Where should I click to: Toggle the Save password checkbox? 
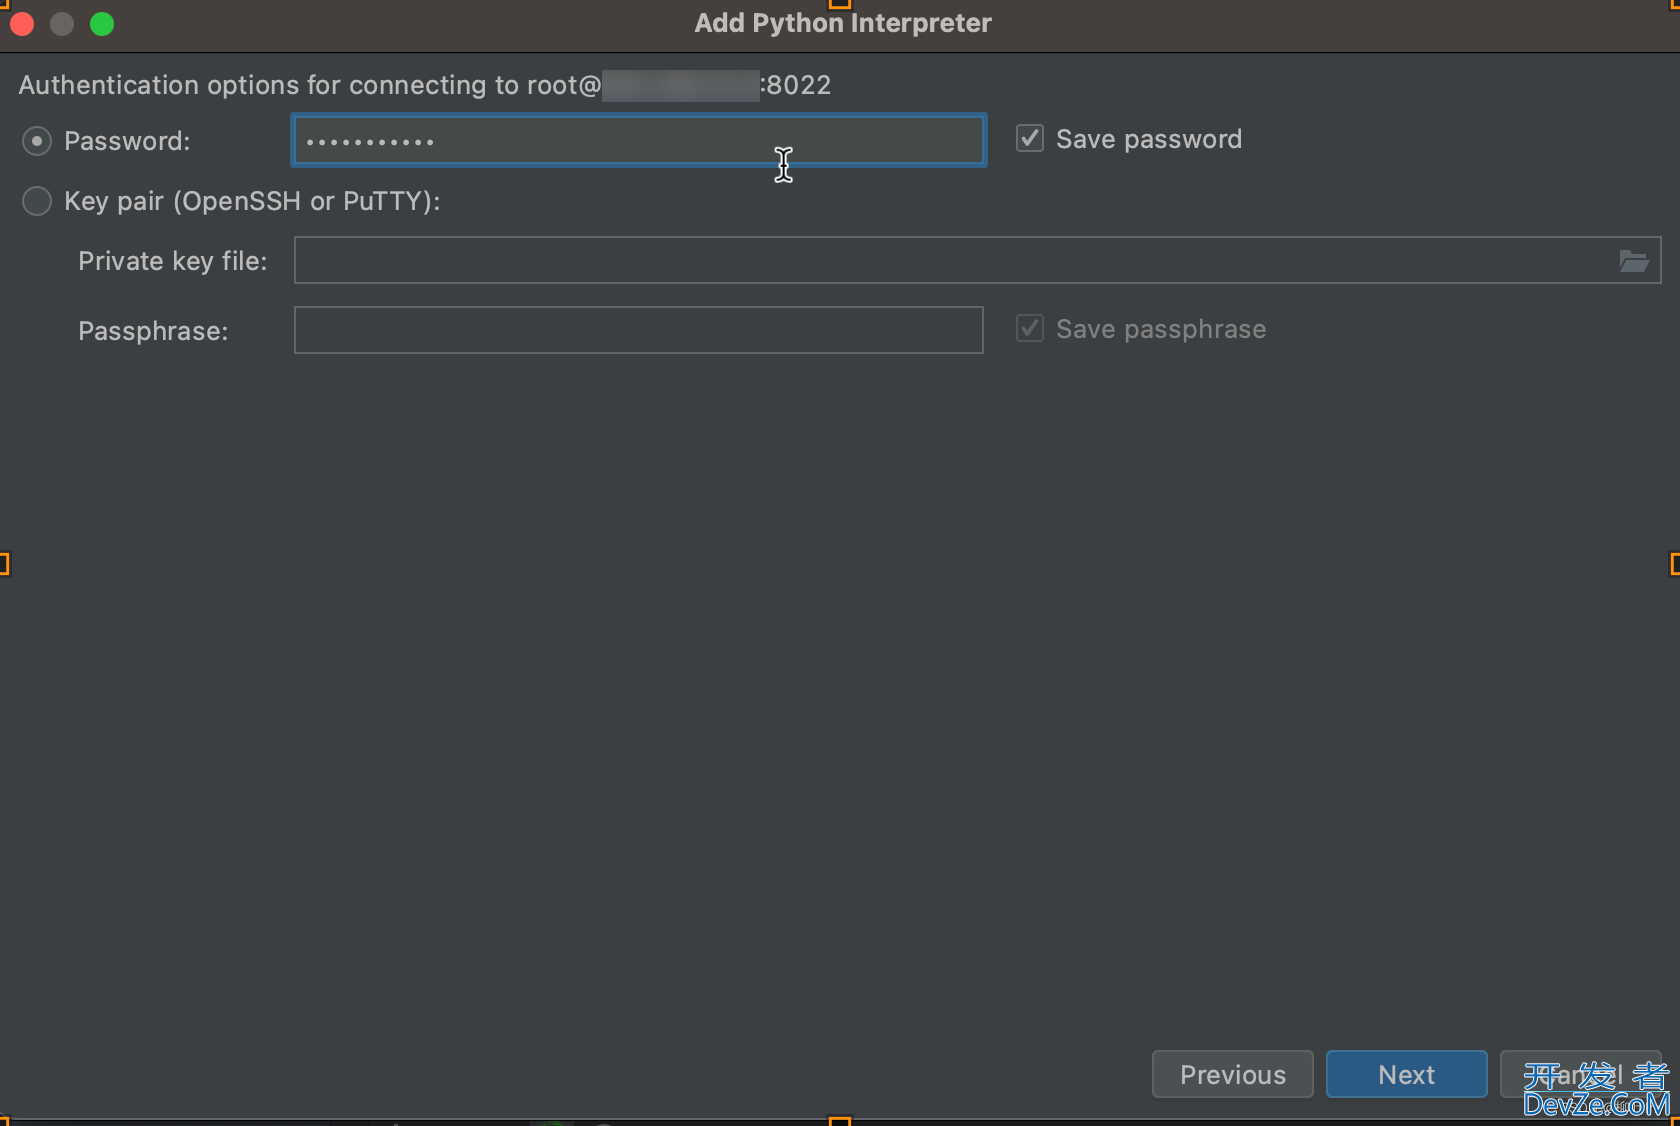pos(1030,138)
